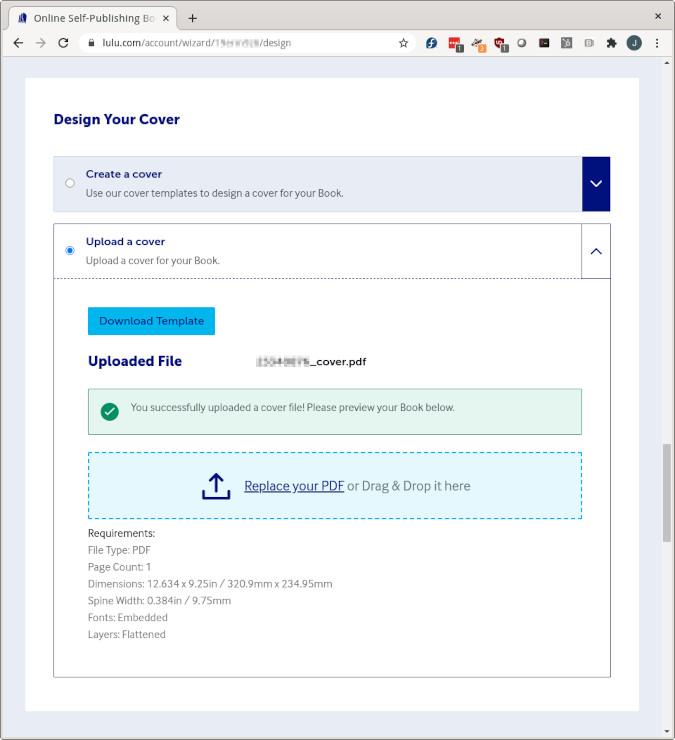Open the Chrome three-dot menu
Viewport: 675px width, 740px height.
[657, 43]
